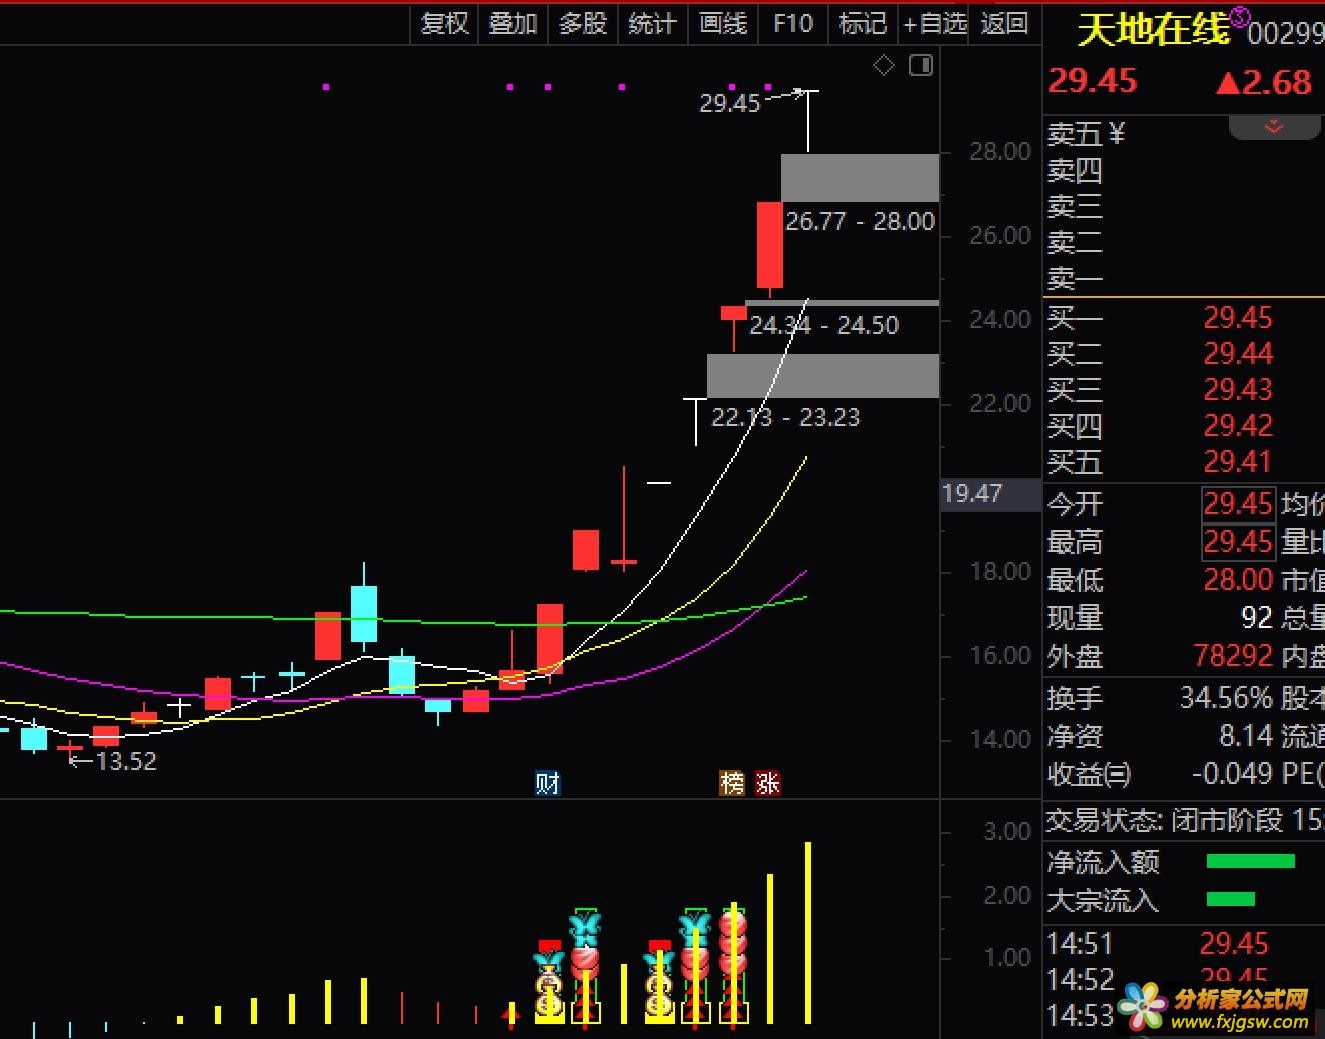Click the 现量 value 92

click(x=1256, y=618)
